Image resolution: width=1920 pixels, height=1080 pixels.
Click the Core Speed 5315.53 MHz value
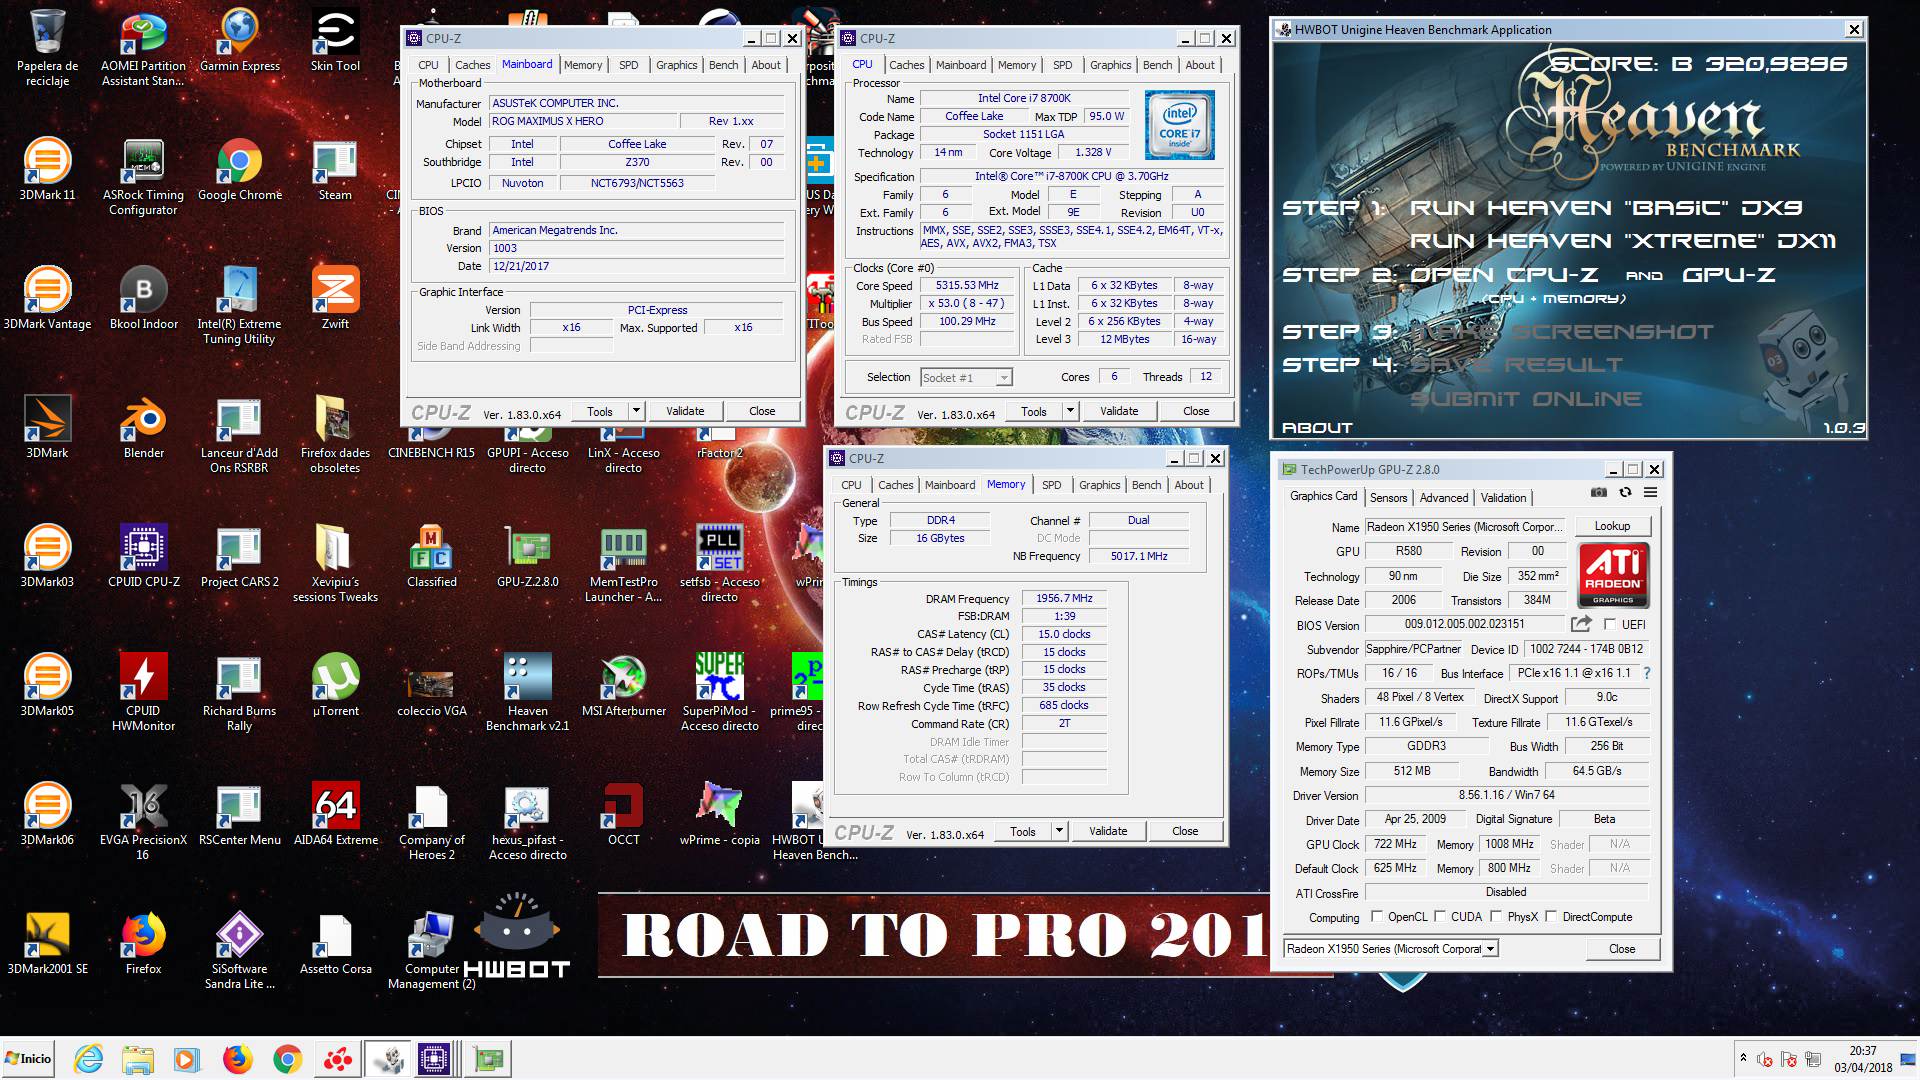(x=967, y=286)
